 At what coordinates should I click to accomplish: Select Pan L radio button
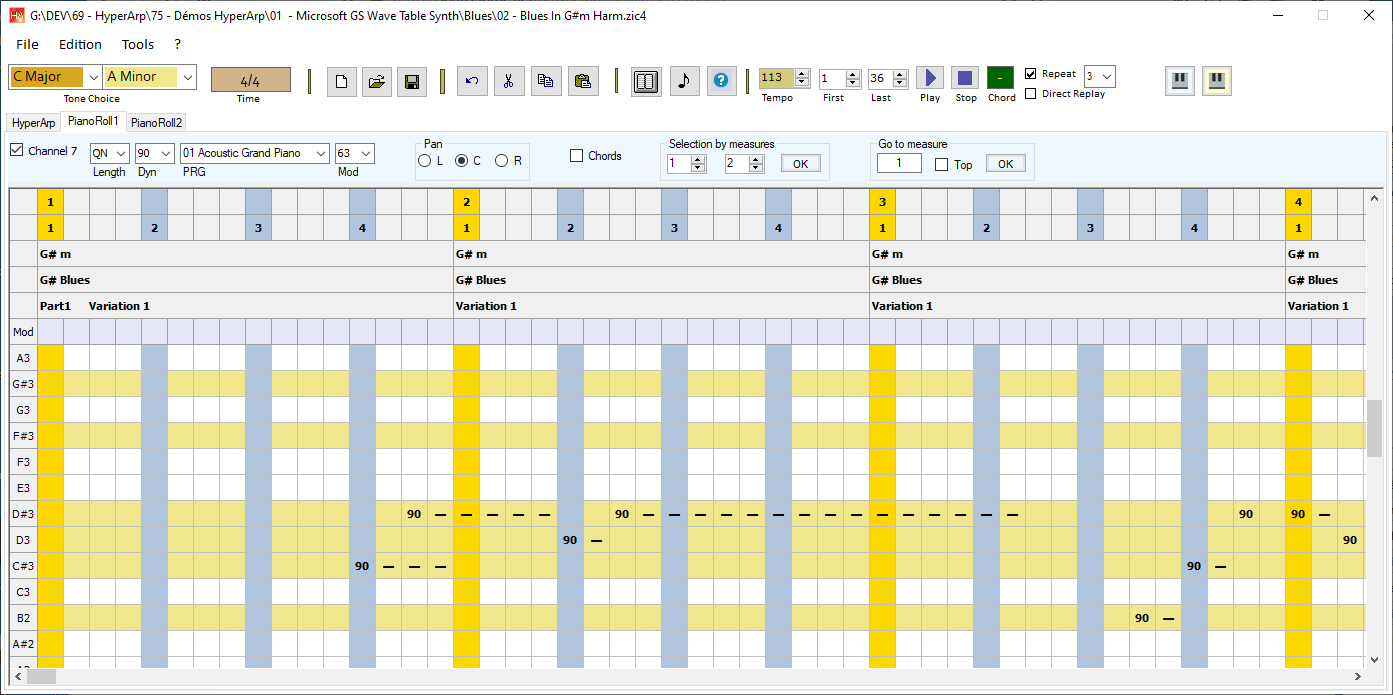425,161
